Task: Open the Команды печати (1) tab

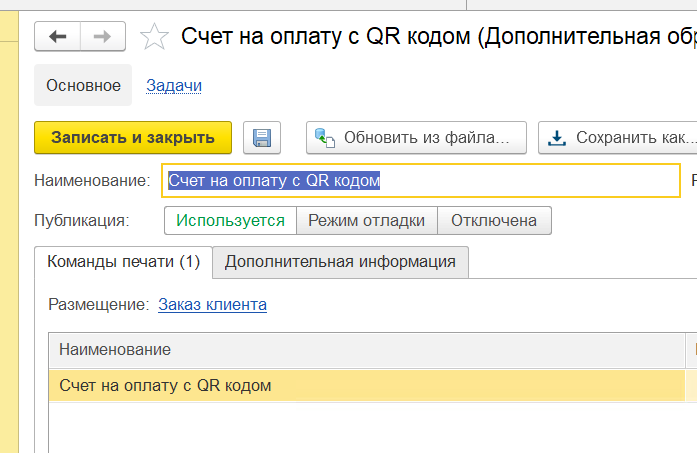Action: coord(124,262)
